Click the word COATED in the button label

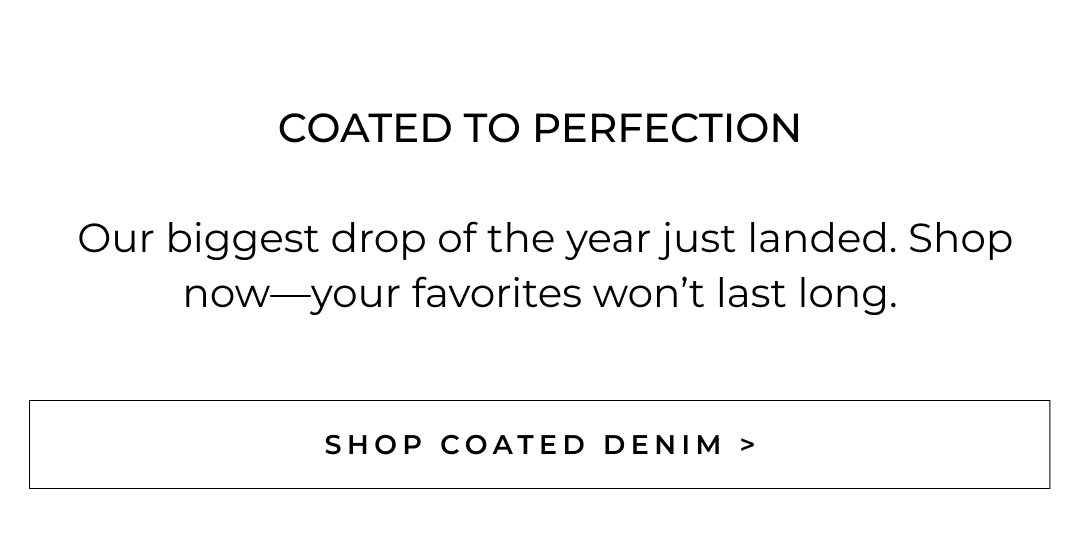(x=513, y=445)
